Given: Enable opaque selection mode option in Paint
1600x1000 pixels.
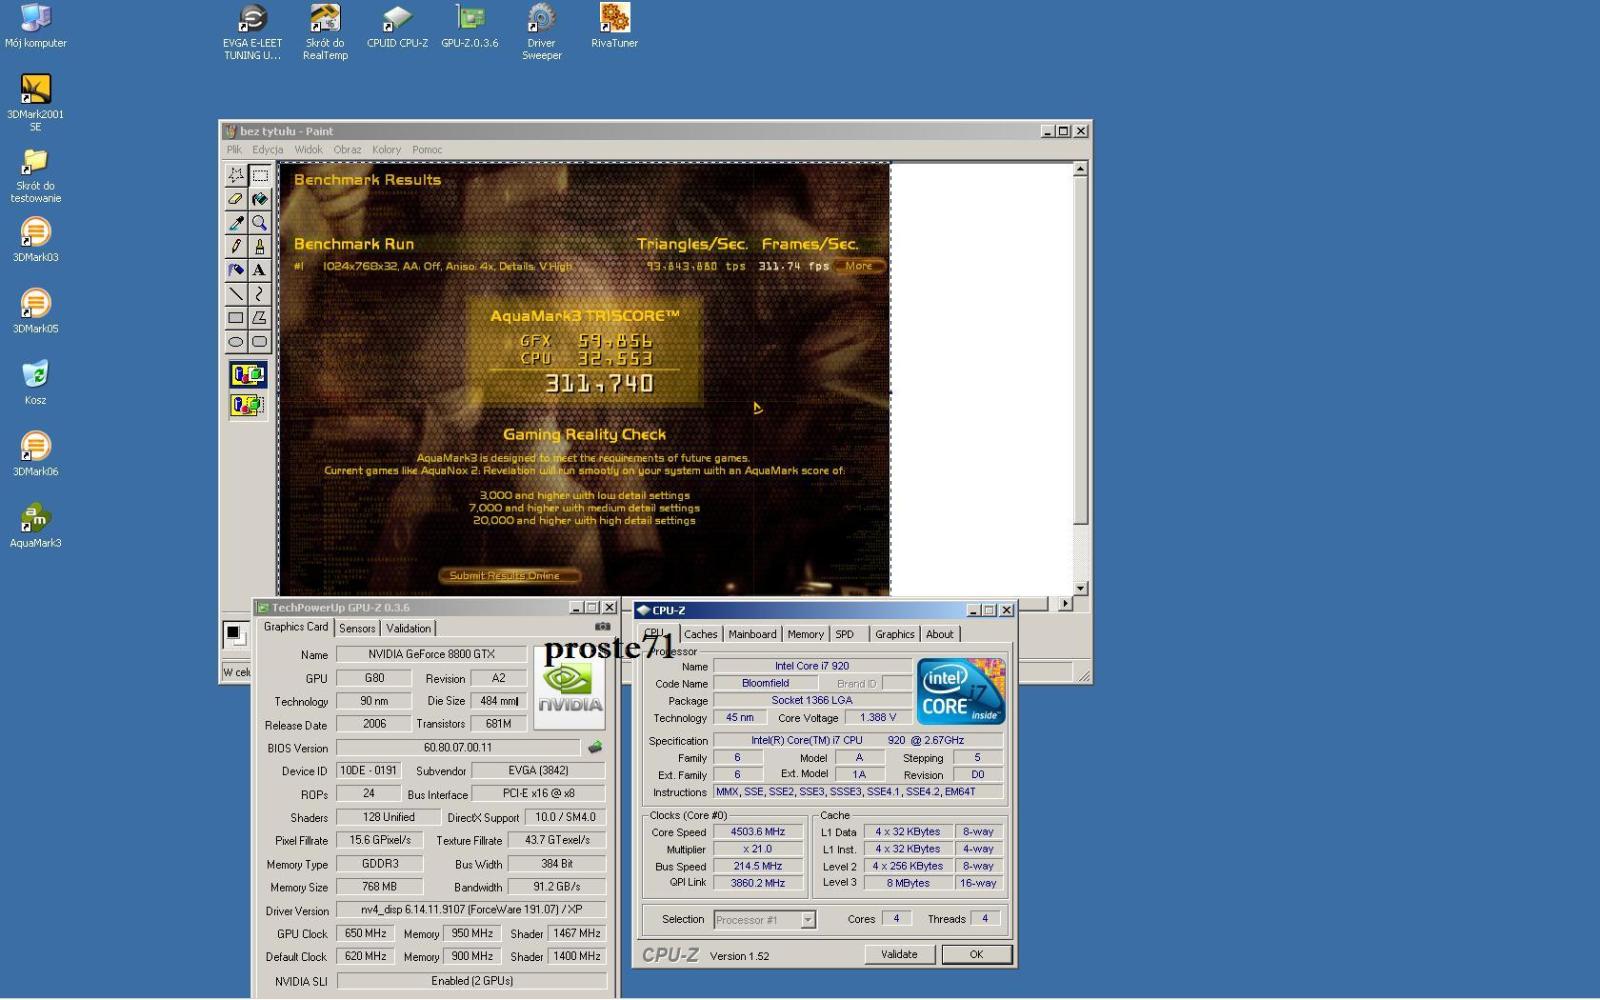Looking at the screenshot, I should coord(248,375).
